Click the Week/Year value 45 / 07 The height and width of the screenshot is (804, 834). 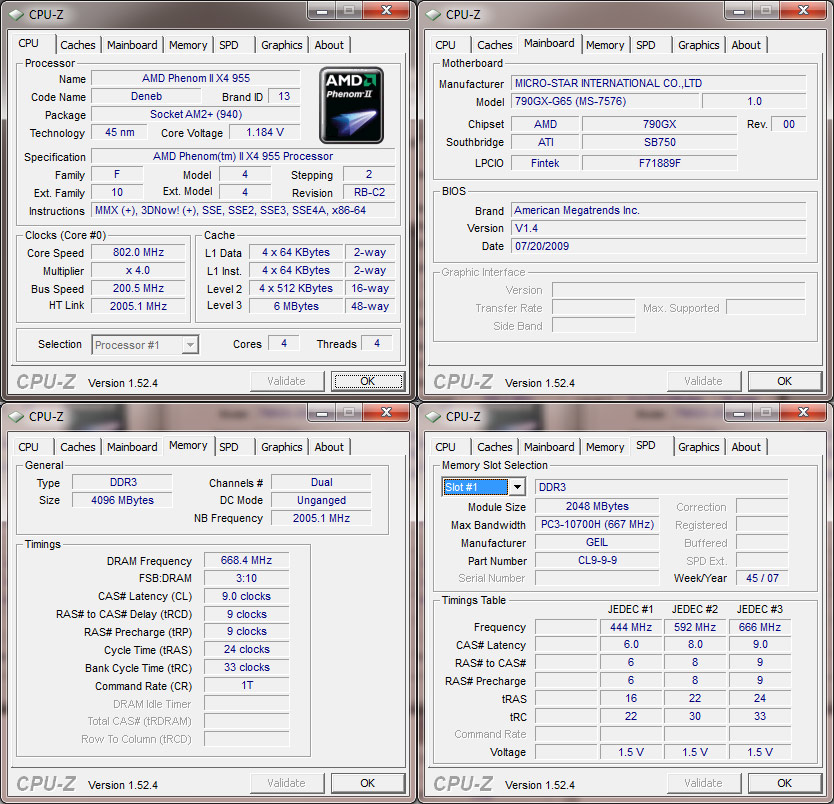(762, 578)
